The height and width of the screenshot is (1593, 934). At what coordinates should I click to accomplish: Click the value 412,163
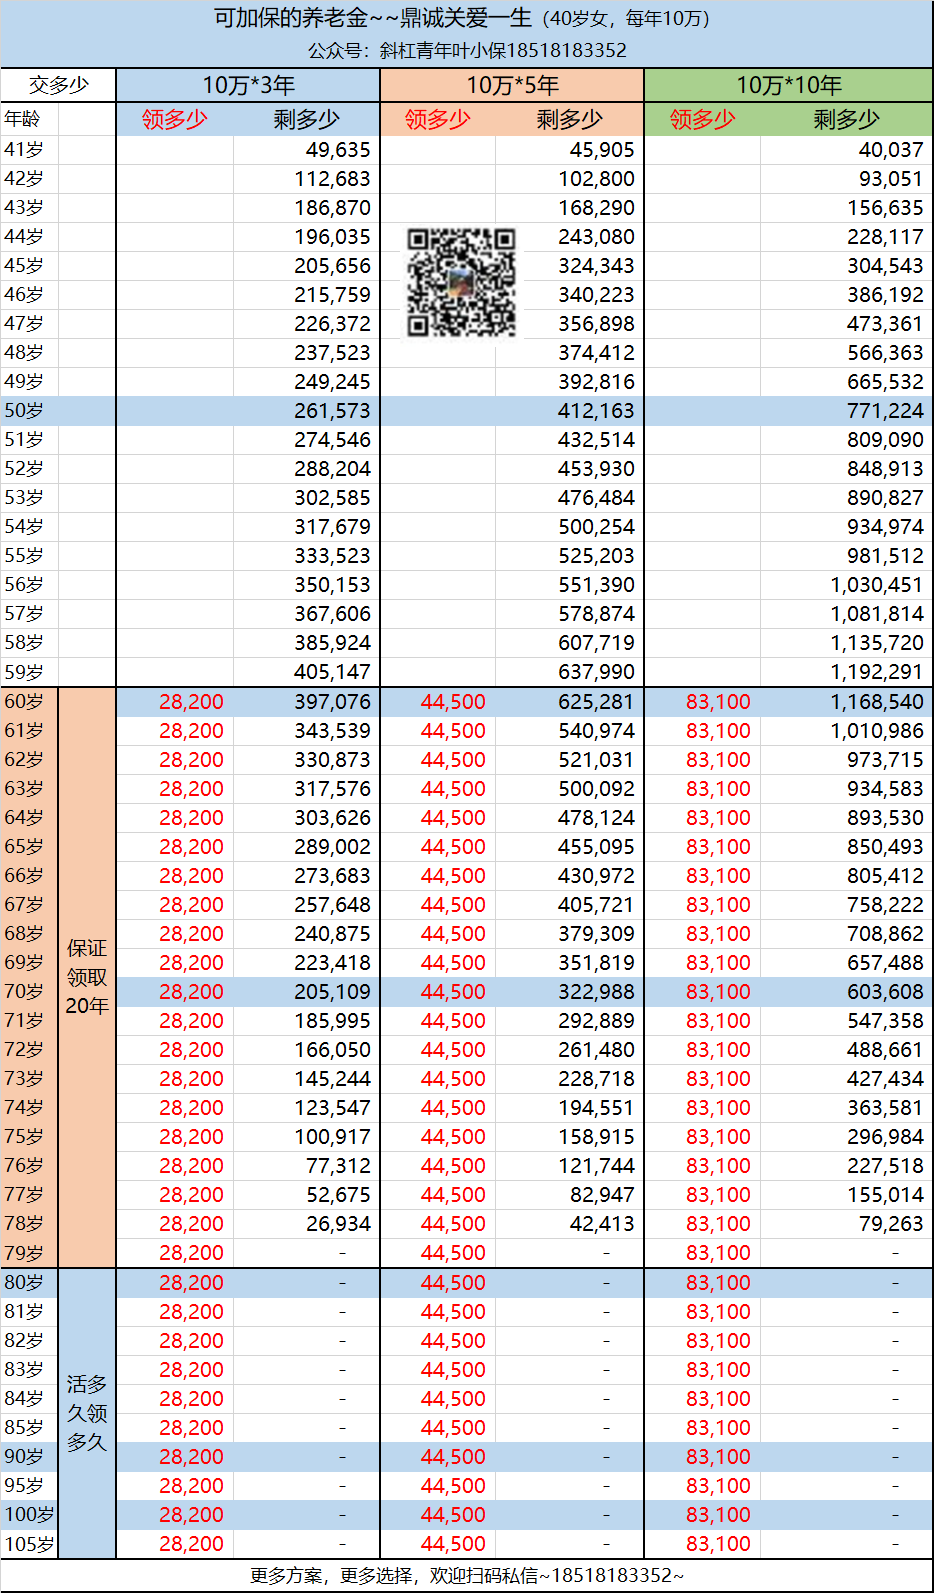[x=596, y=411]
